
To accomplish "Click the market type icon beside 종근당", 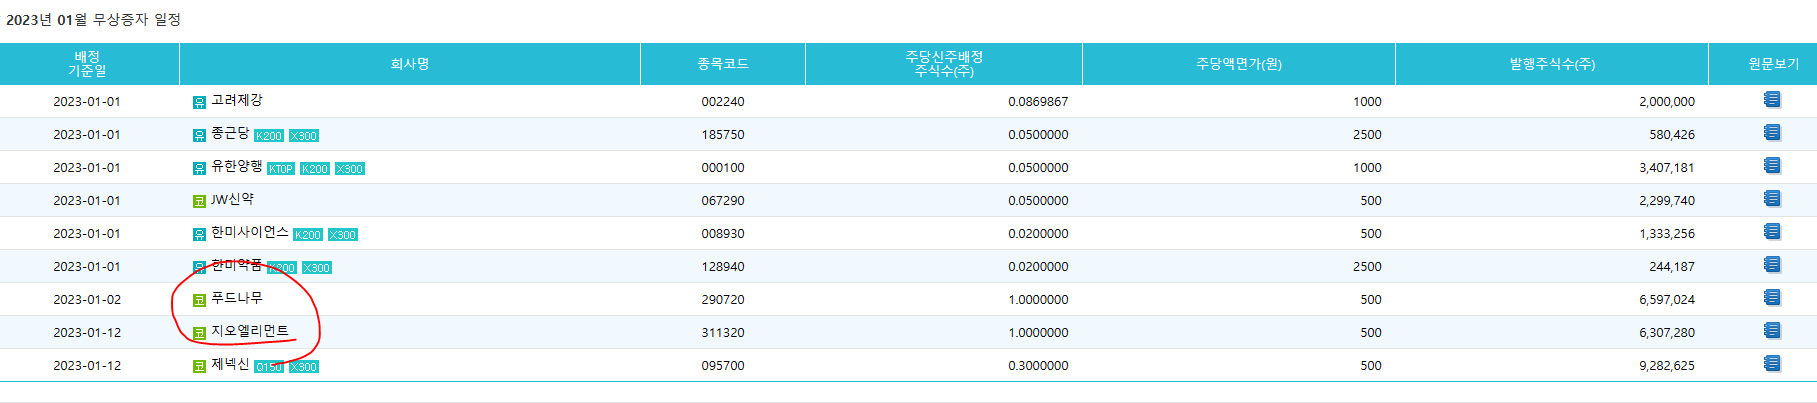I will [x=199, y=135].
